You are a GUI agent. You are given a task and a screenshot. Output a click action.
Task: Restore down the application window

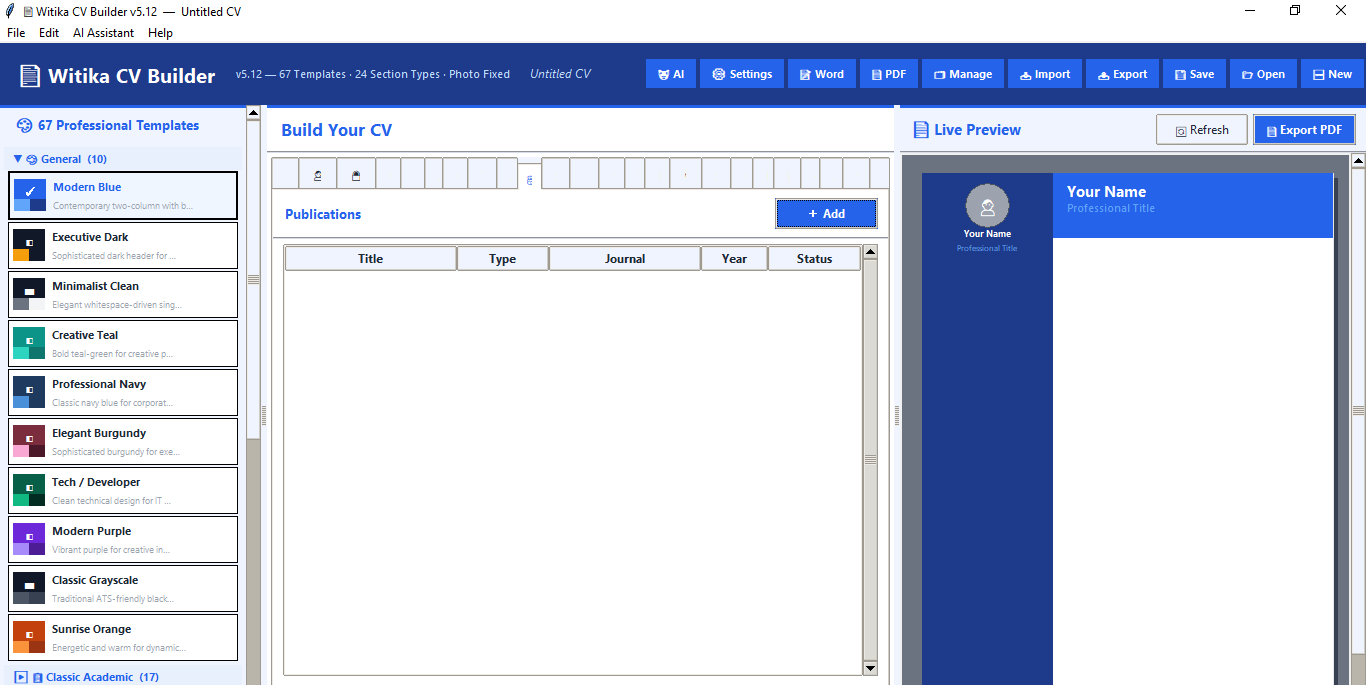coord(1295,11)
